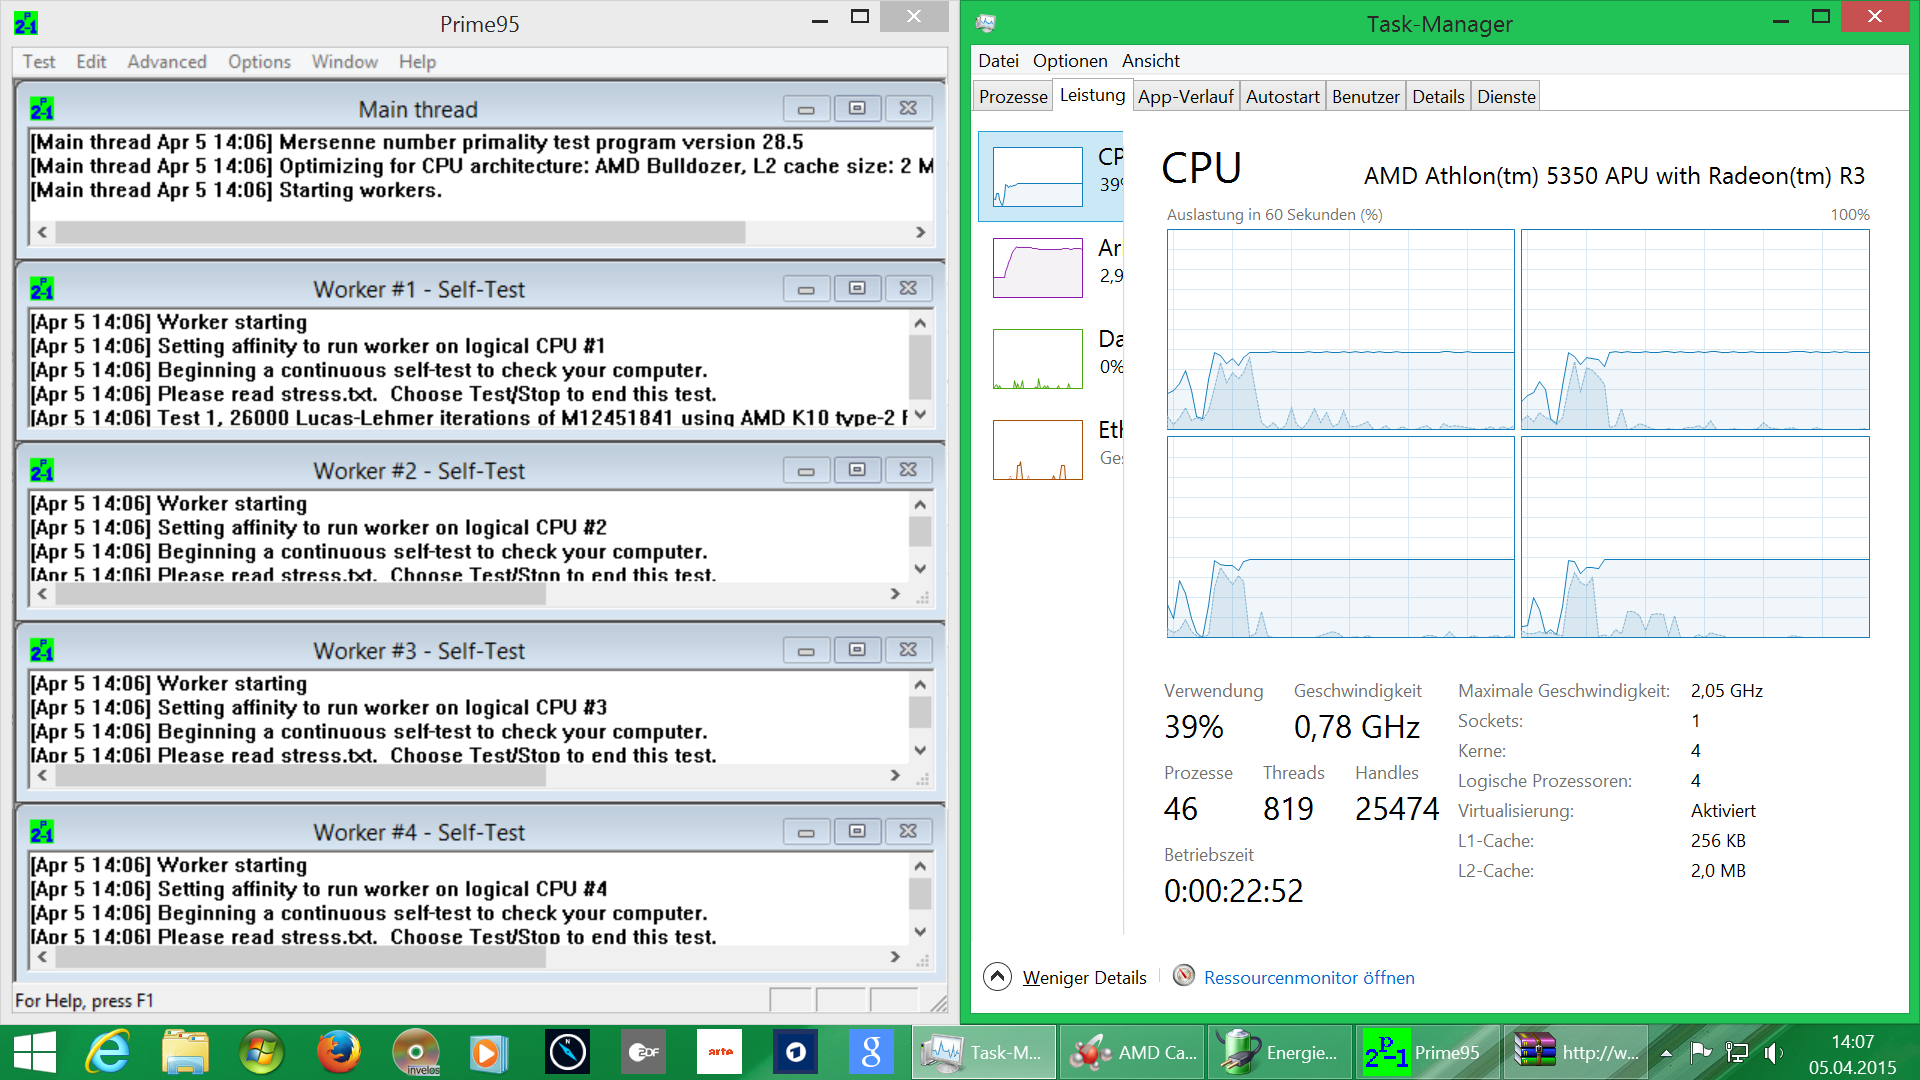This screenshot has height=1080, width=1920.
Task: Switch to the Prozesse tab
Action: point(1013,97)
